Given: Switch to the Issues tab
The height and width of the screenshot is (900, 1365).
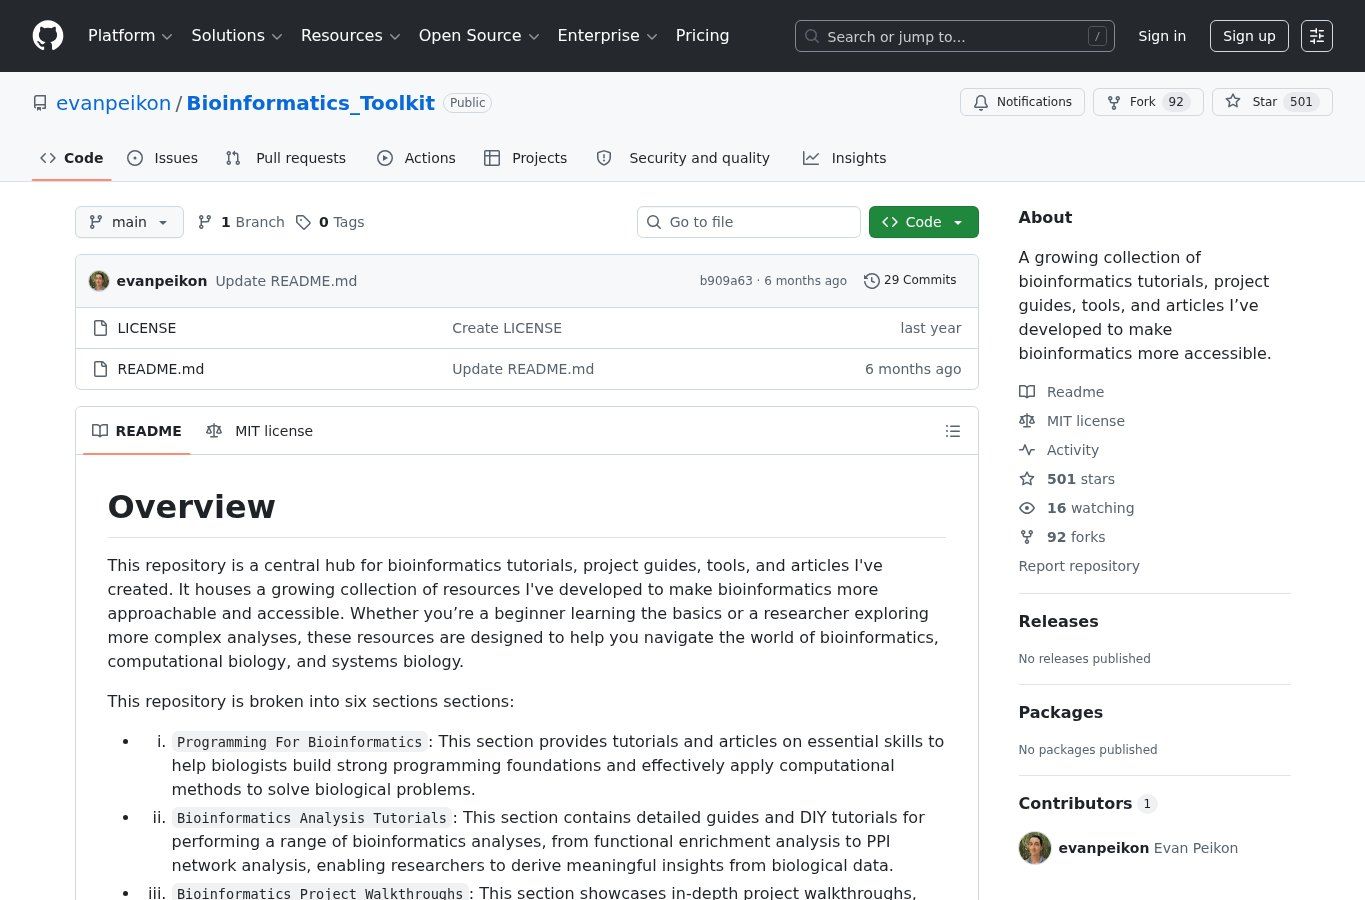Looking at the screenshot, I should [163, 158].
